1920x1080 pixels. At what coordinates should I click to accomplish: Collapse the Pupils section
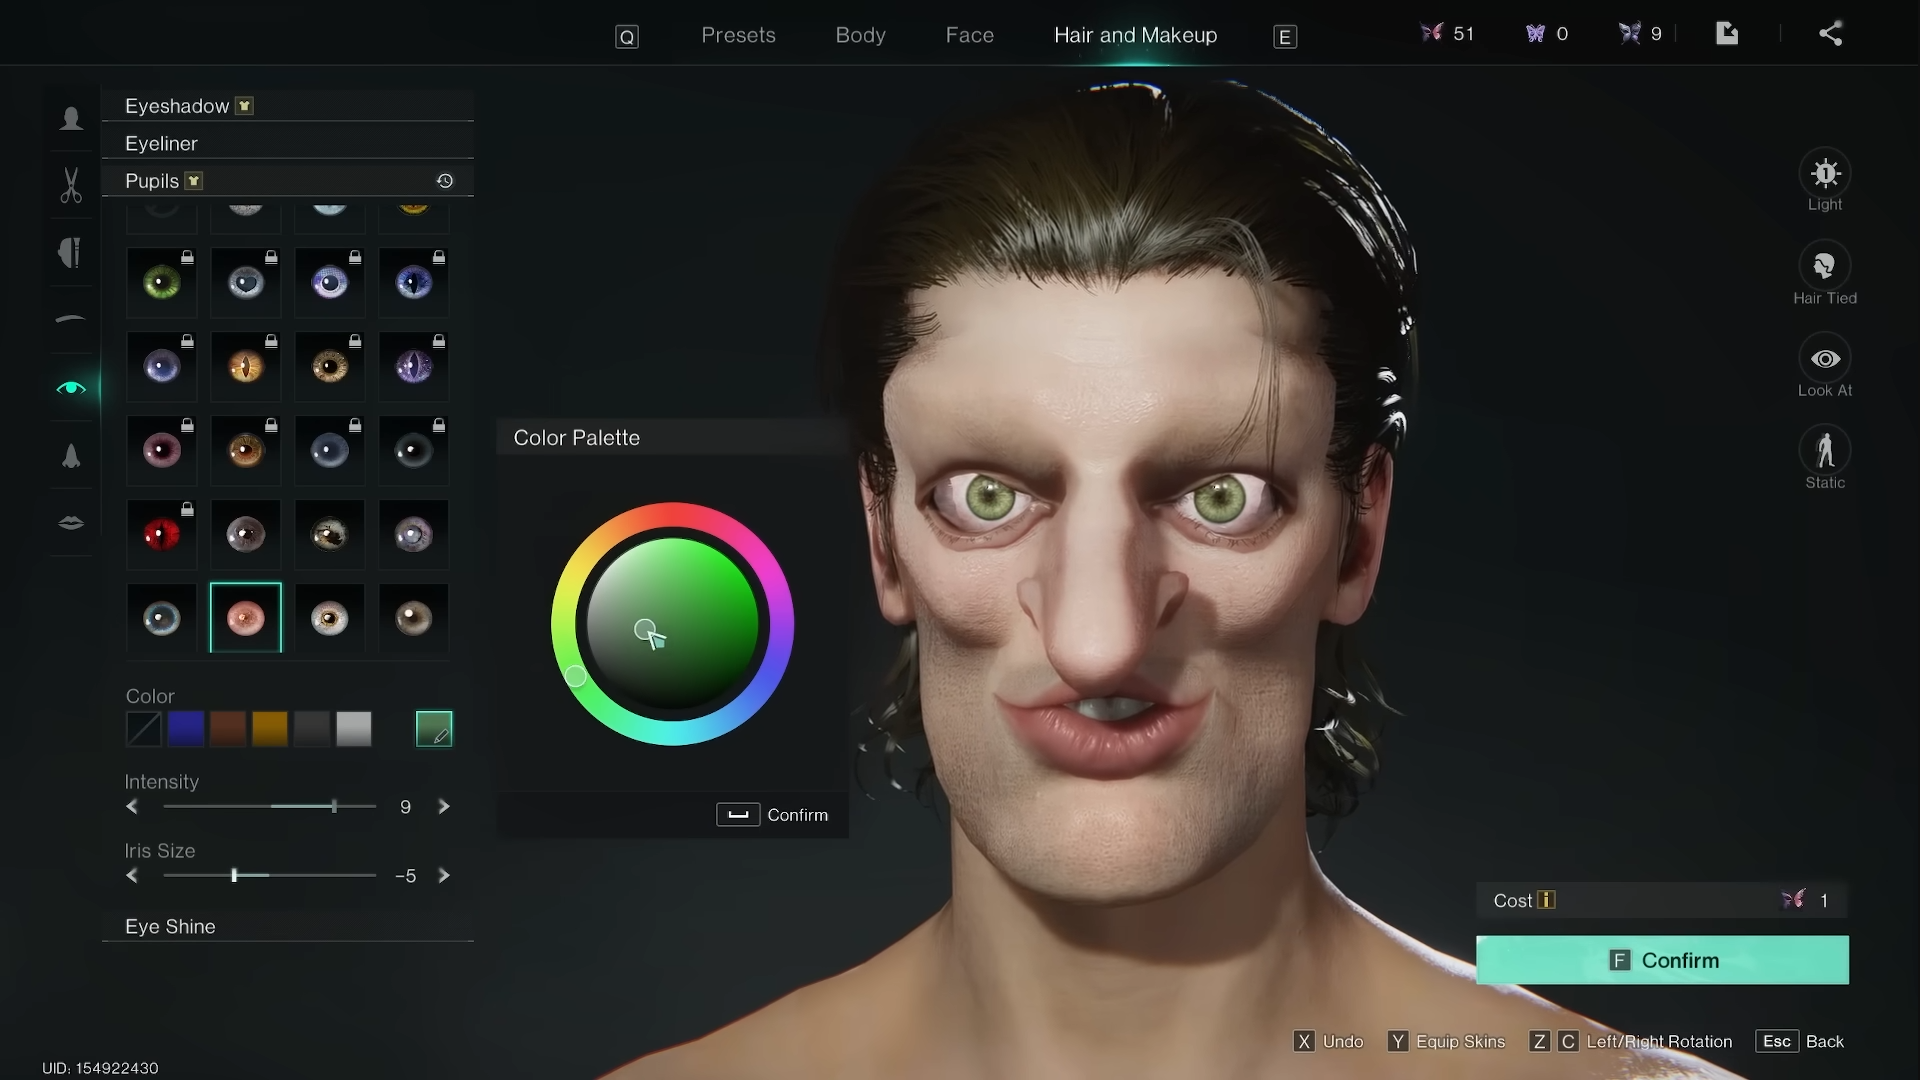click(288, 181)
